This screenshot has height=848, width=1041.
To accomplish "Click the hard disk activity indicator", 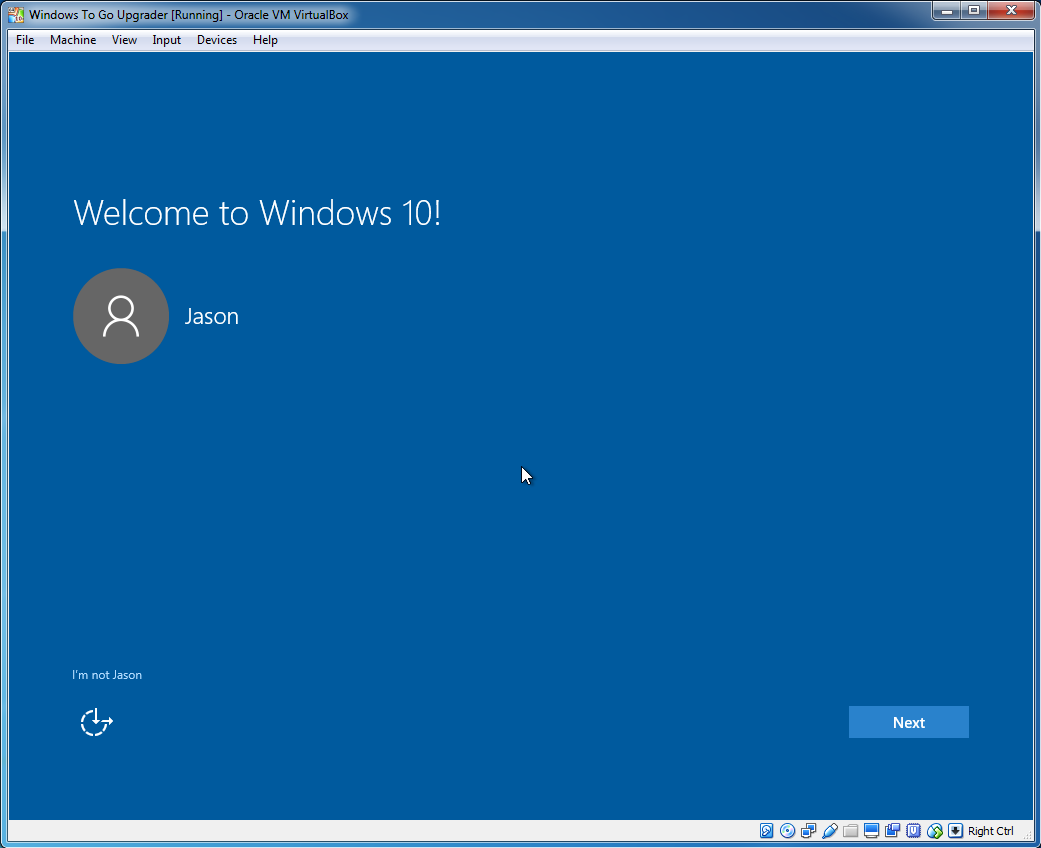I will 766,831.
